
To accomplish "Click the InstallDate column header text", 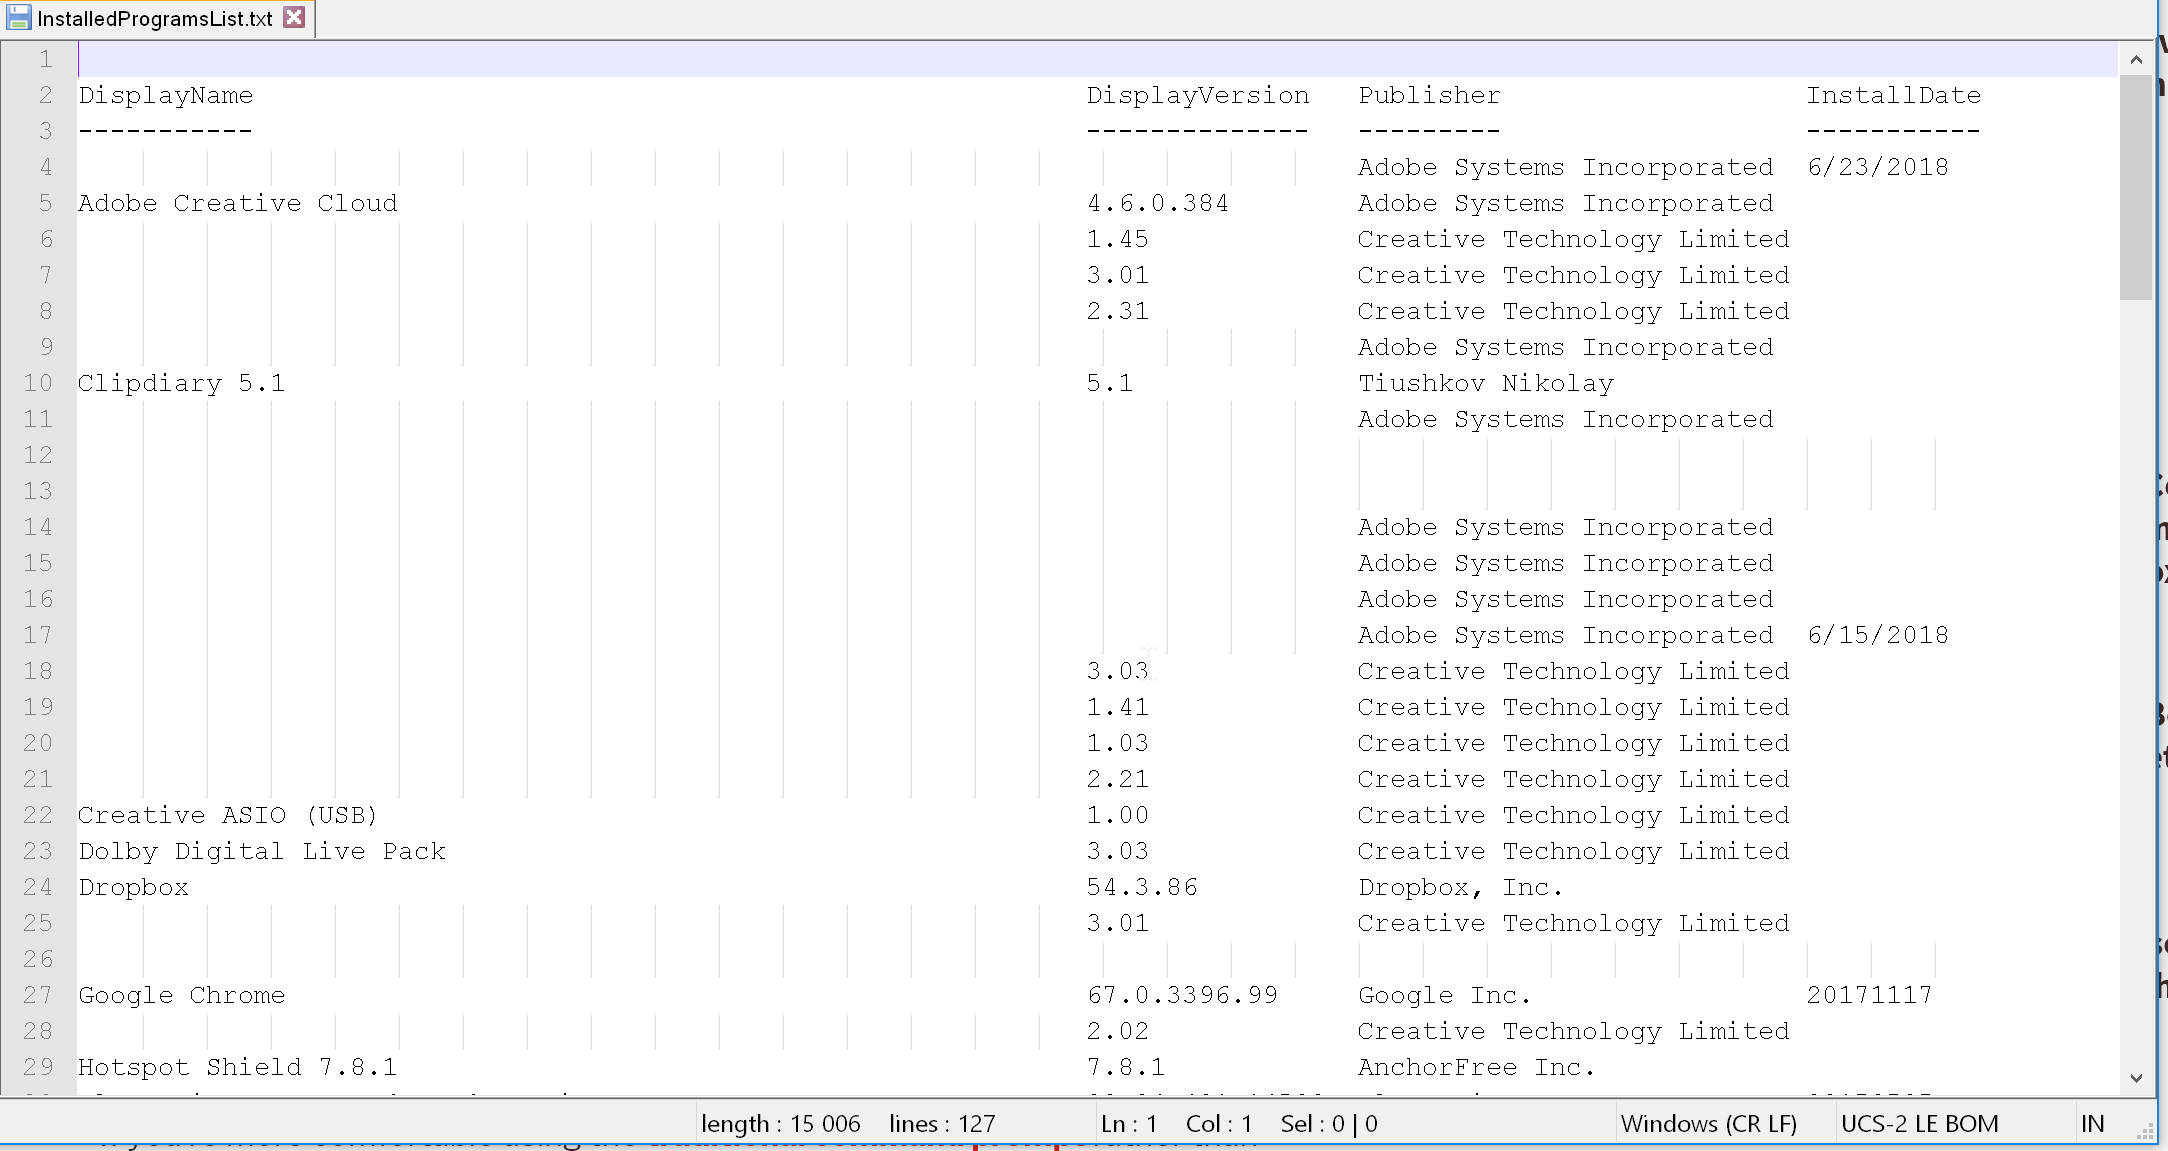I will [x=1893, y=95].
